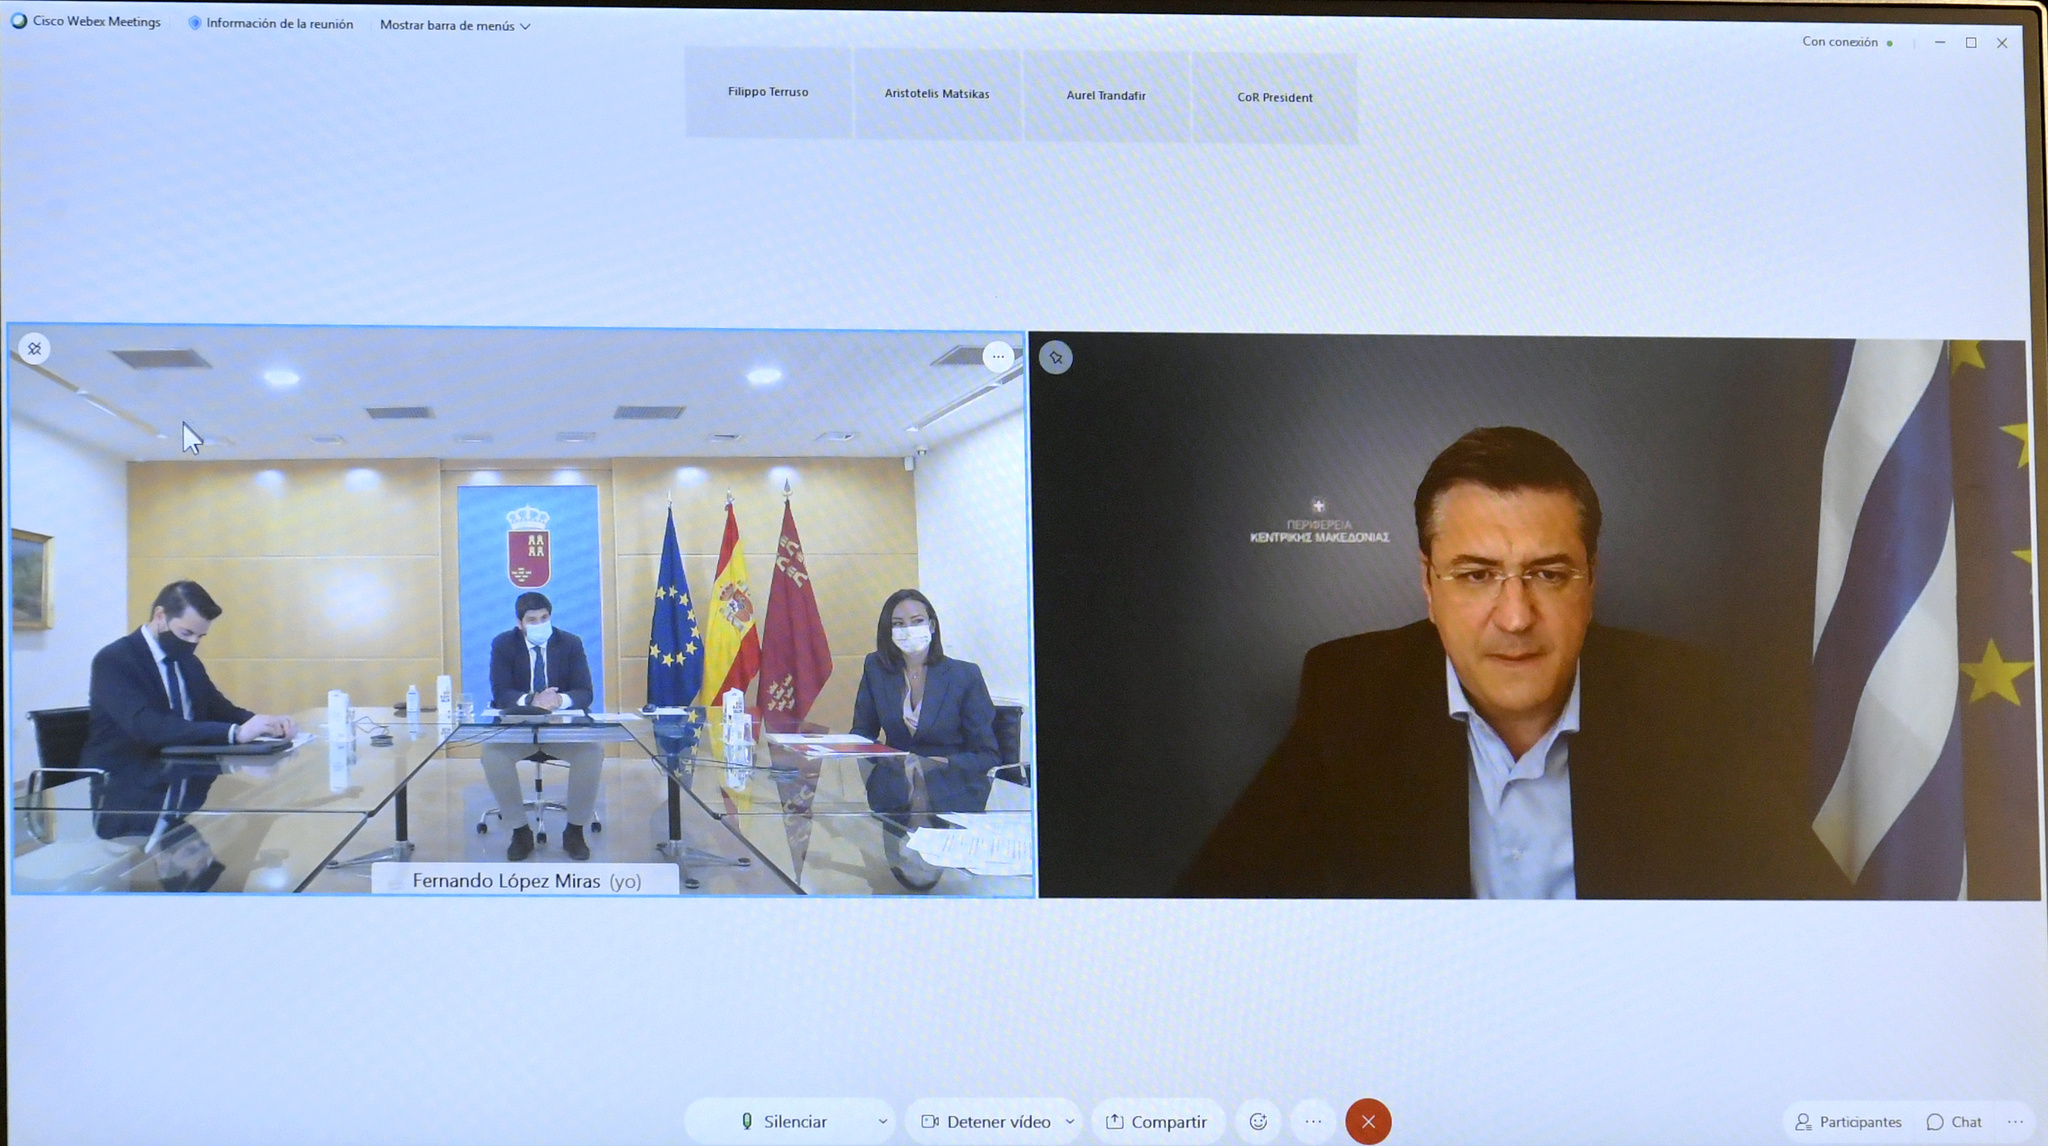2048x1146 pixels.
Task: Select Aurel Trandafir participant tile
Action: tap(1106, 95)
